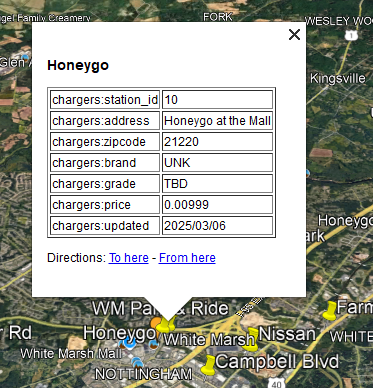This screenshot has width=373, height=388.
Task: Click the 'NOTTINGHAM' map label
Action: [144, 374]
